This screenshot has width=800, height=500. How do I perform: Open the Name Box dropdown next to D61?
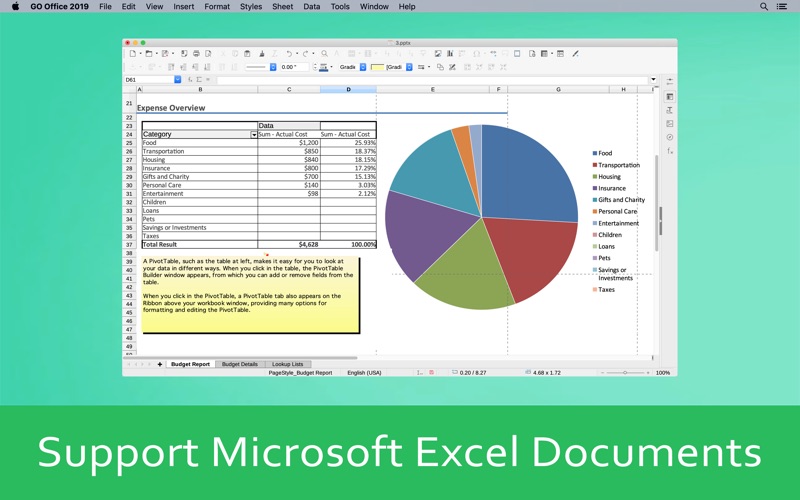[178, 80]
